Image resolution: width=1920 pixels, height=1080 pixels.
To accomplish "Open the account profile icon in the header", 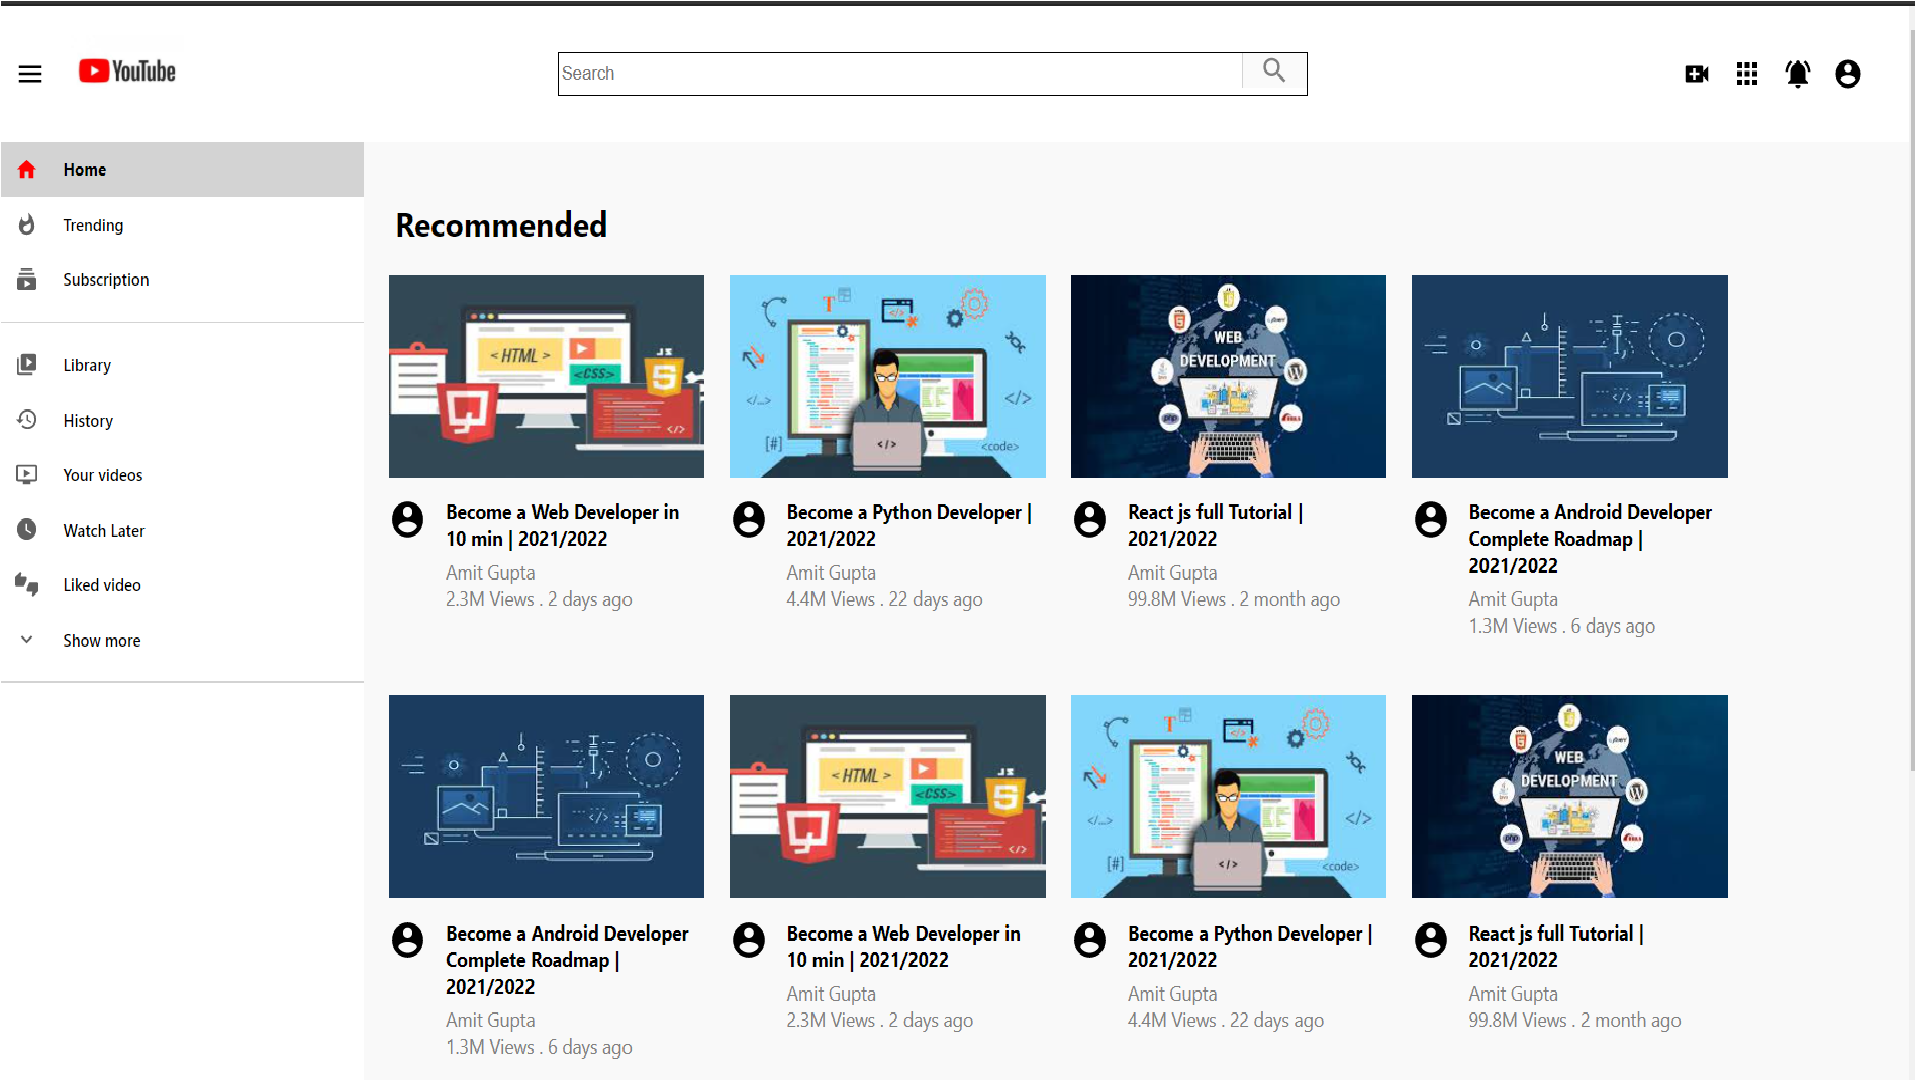I will coord(1847,74).
